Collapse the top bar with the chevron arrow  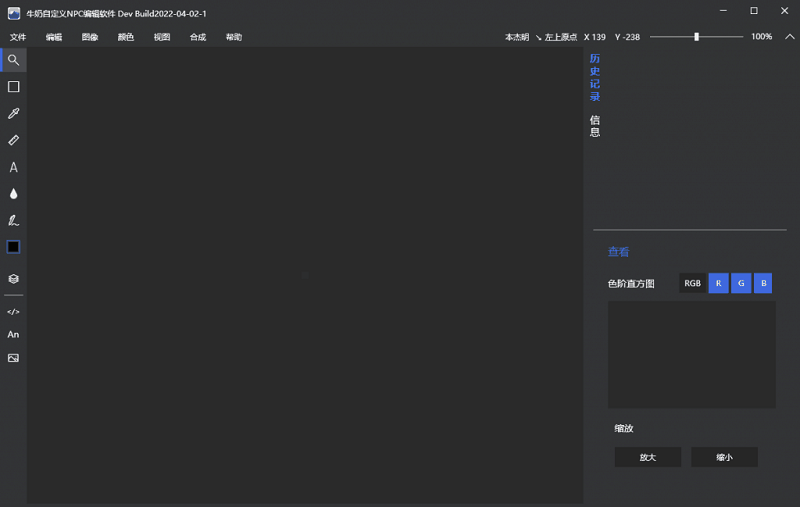pyautogui.click(x=790, y=37)
